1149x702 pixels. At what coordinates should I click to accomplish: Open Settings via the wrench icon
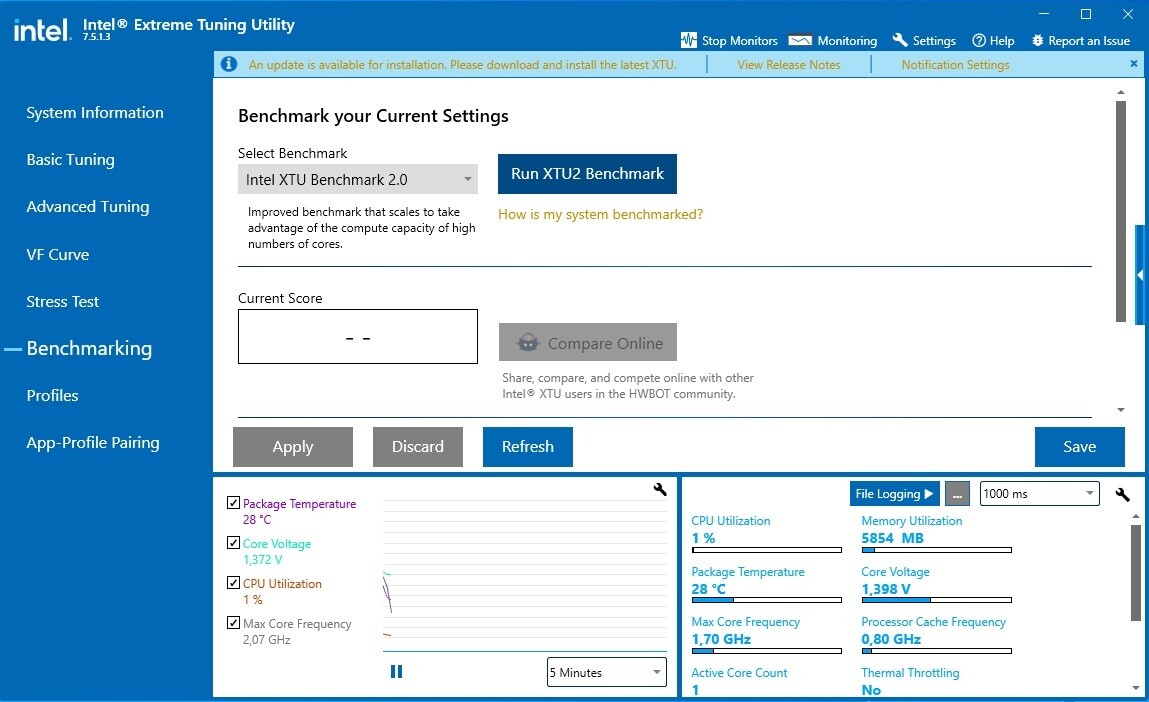(900, 41)
